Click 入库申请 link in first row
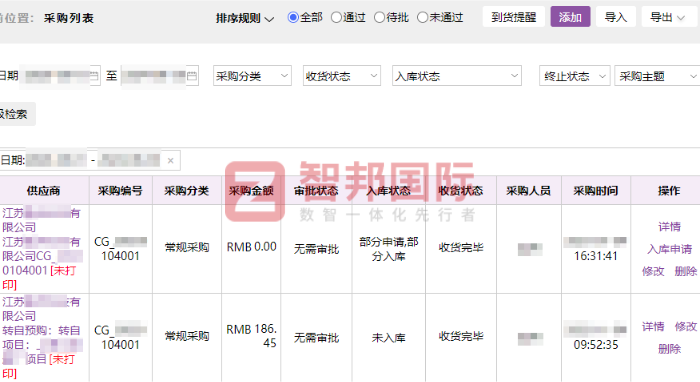 pos(669,249)
